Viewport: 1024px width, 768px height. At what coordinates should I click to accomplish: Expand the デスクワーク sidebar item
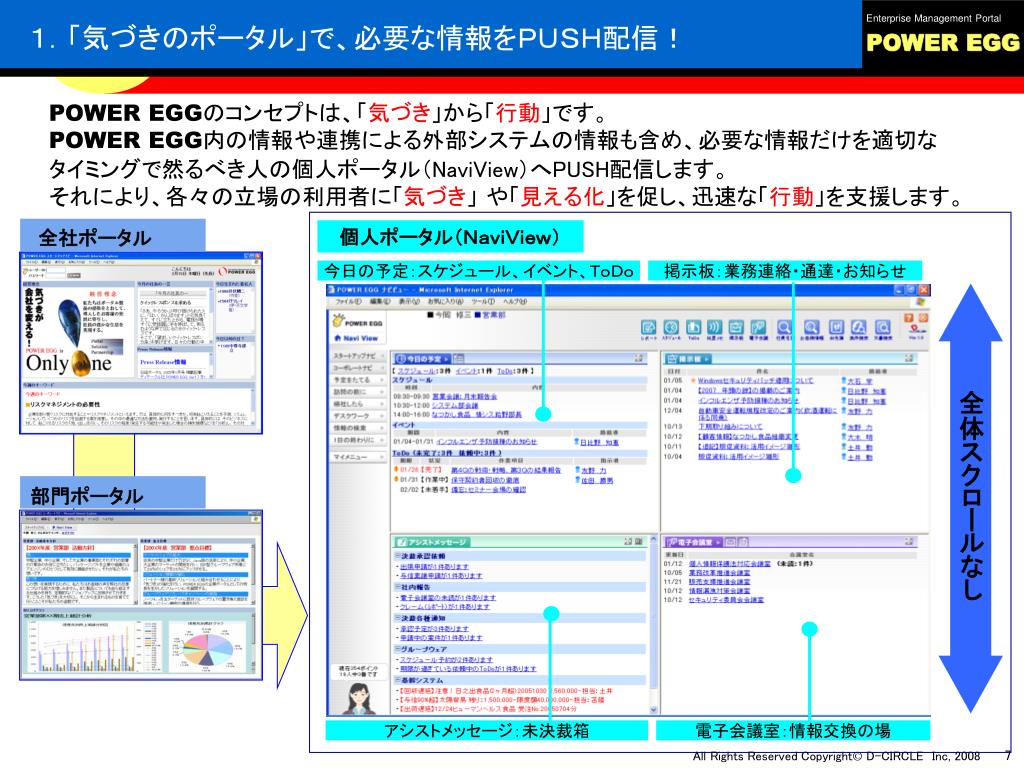click(359, 416)
